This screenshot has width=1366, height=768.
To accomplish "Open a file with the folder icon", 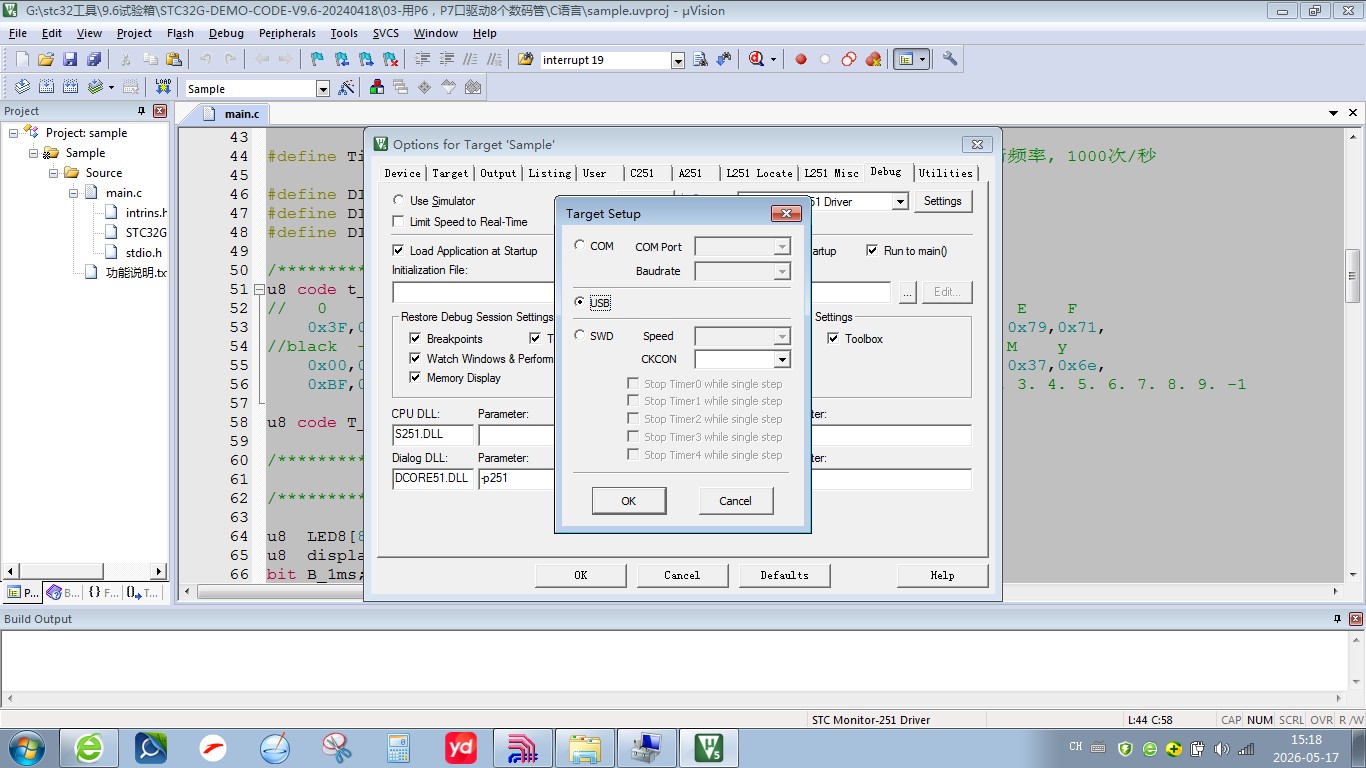I will point(46,60).
